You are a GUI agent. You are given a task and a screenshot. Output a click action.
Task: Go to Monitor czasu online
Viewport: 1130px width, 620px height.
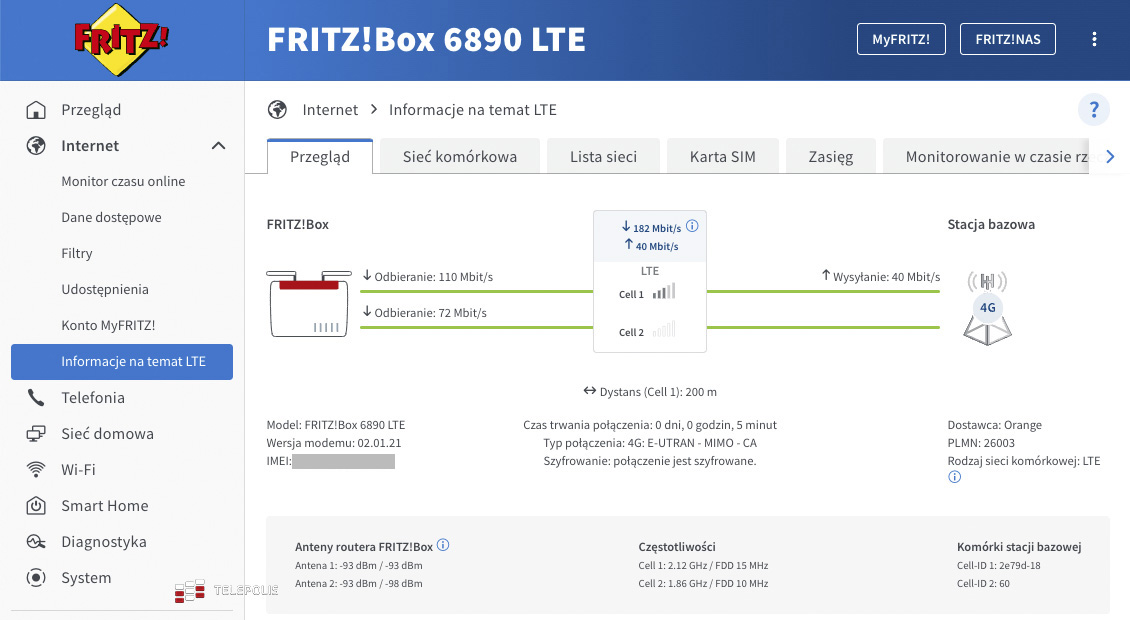click(x=123, y=182)
